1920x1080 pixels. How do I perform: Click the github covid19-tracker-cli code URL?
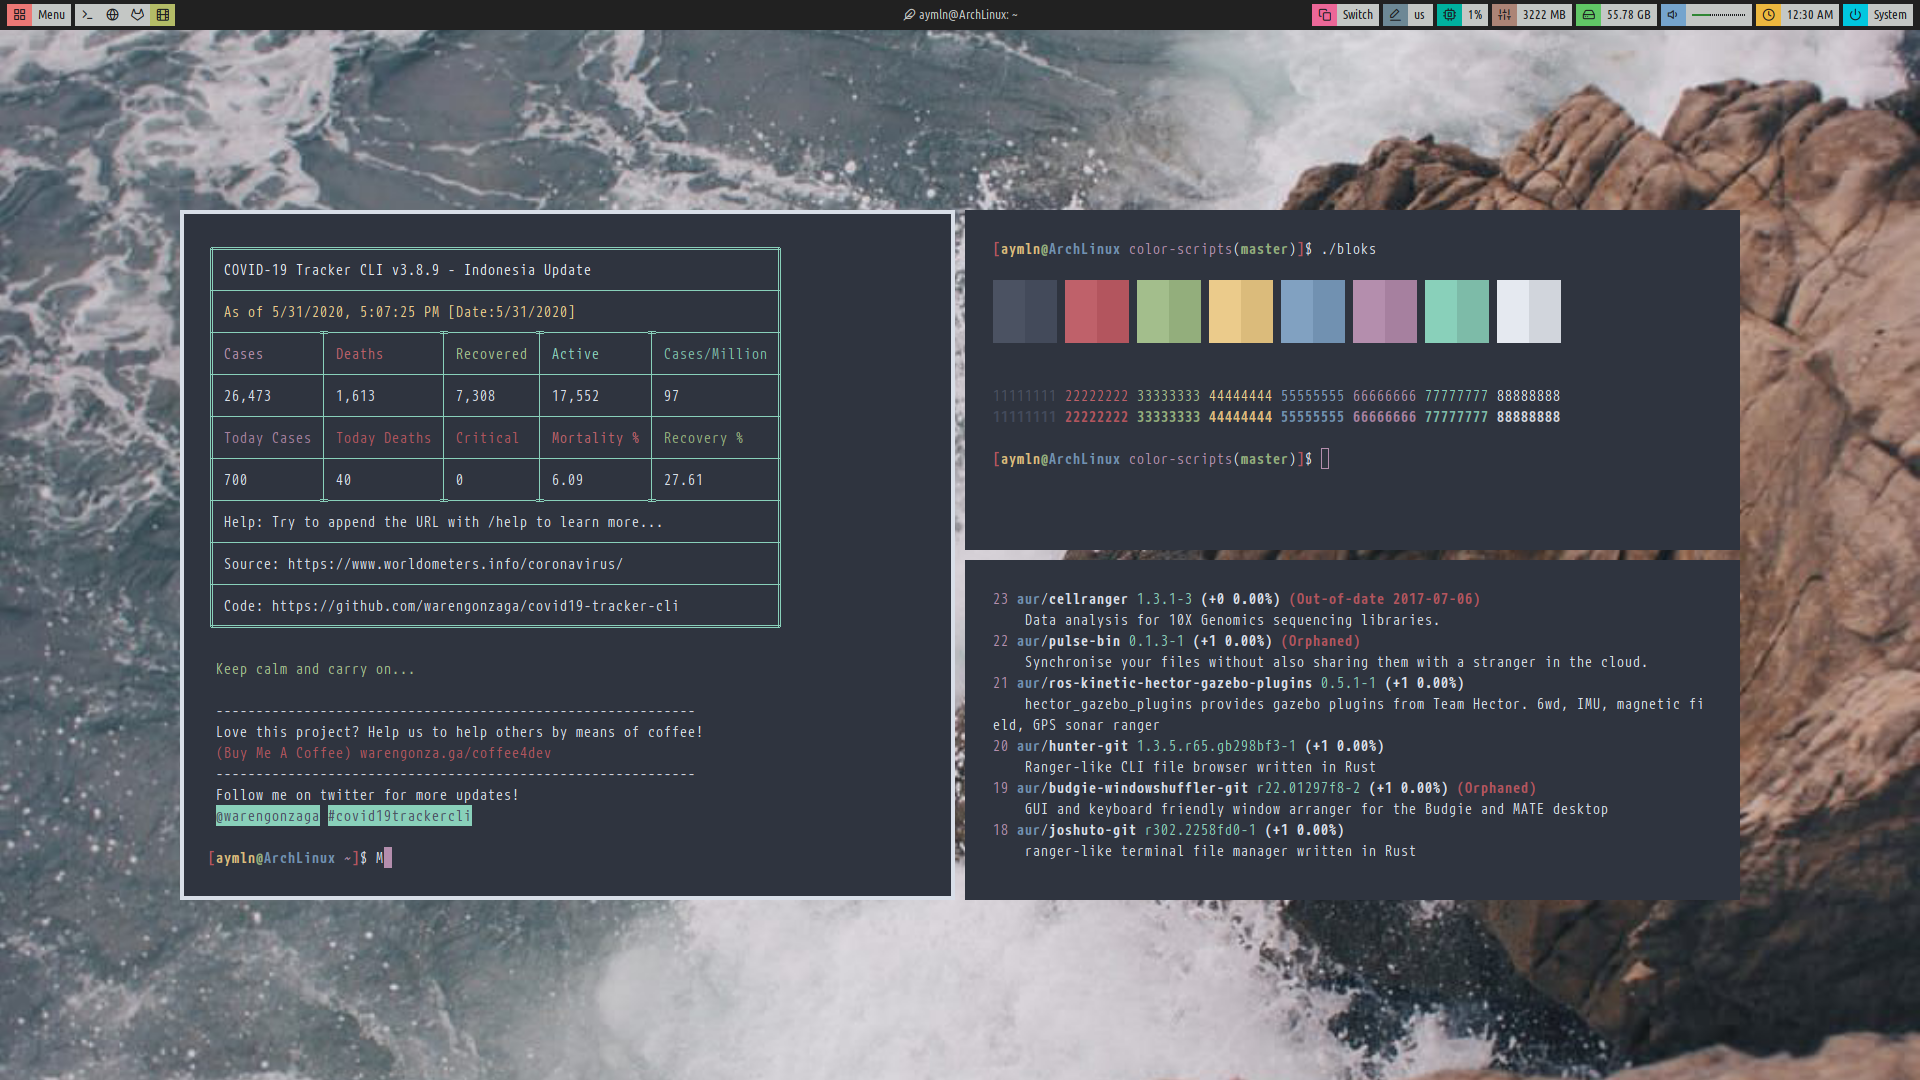pos(475,606)
